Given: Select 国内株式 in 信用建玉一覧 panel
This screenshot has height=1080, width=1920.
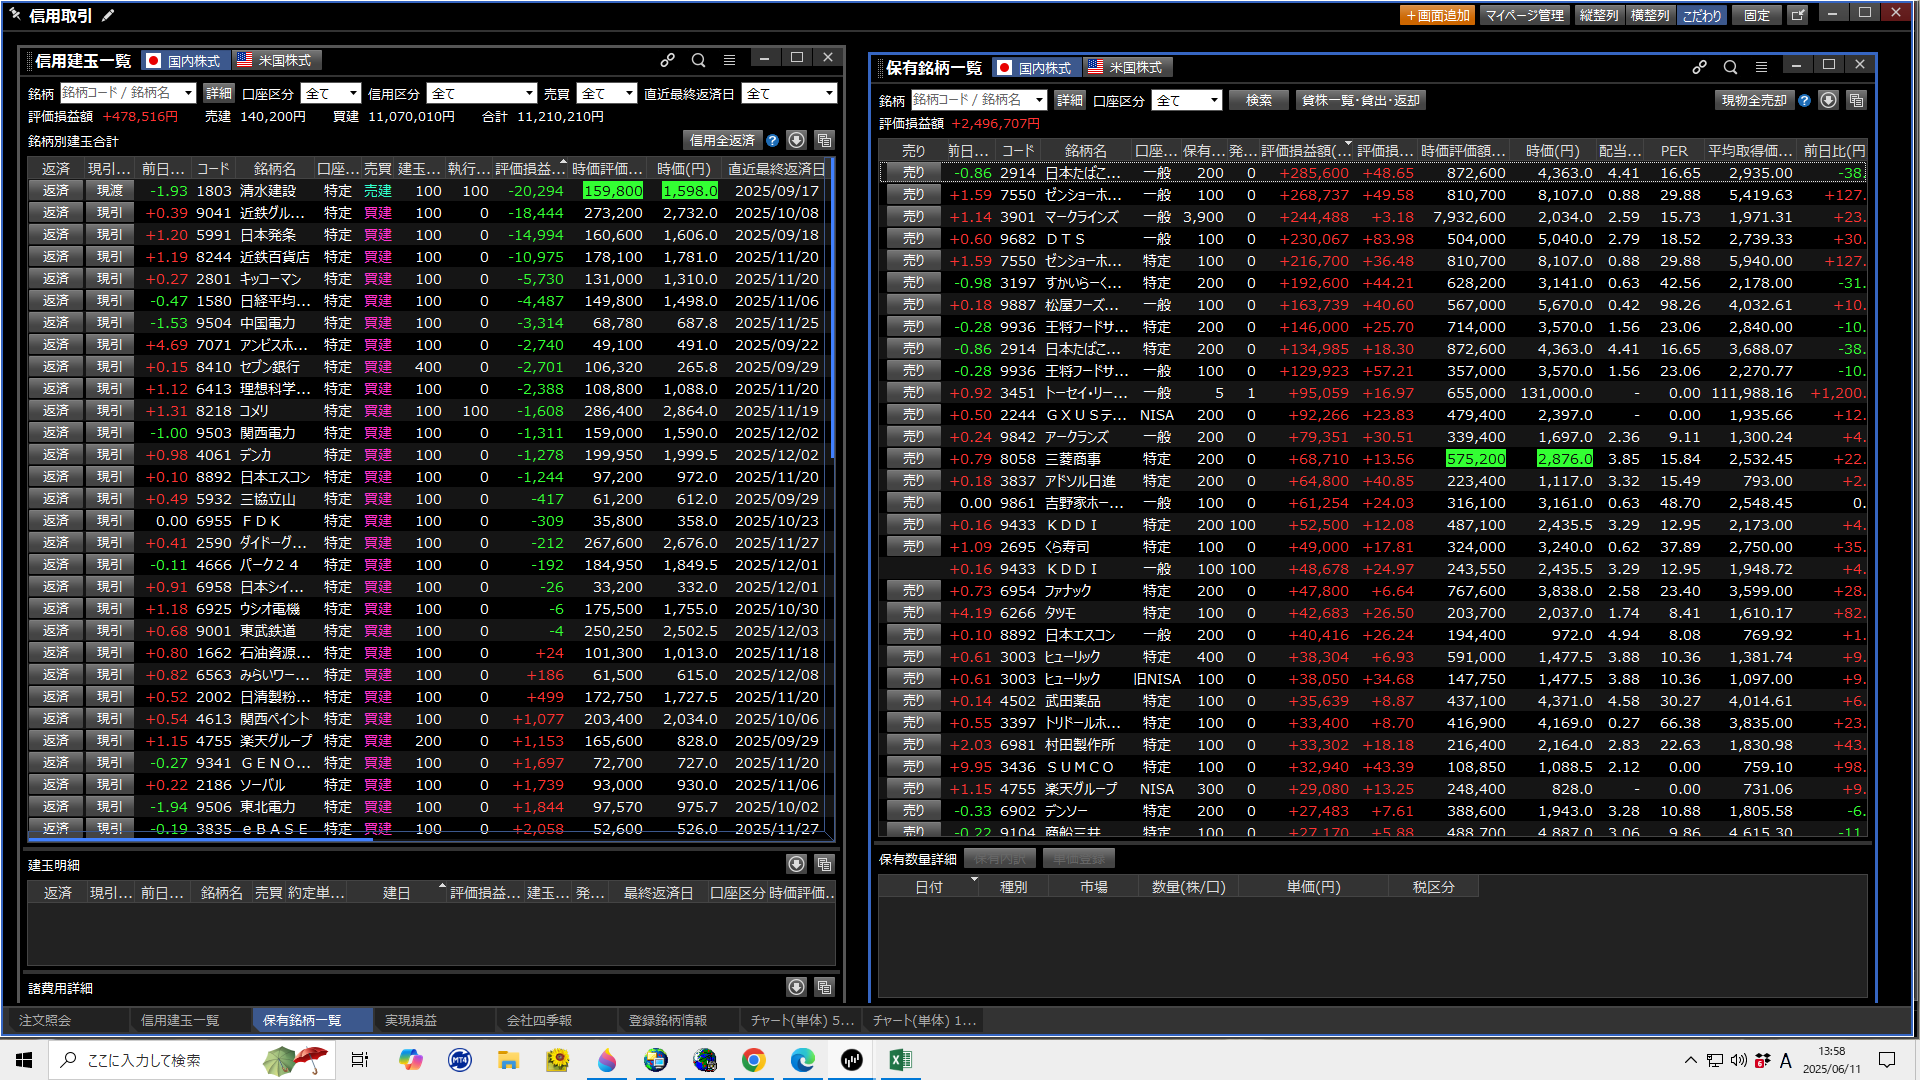Looking at the screenshot, I should pos(185,61).
